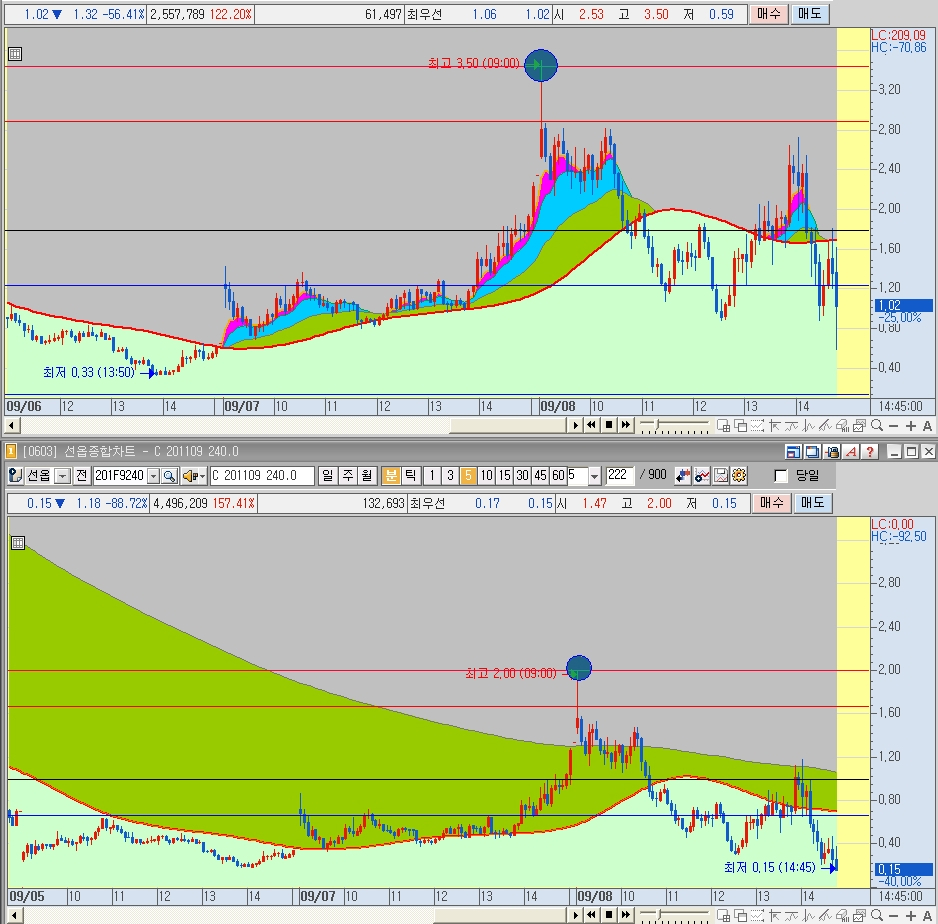The width and height of the screenshot is (938, 924).
Task: Click the upper chart 매도 sell button
Action: point(809,14)
